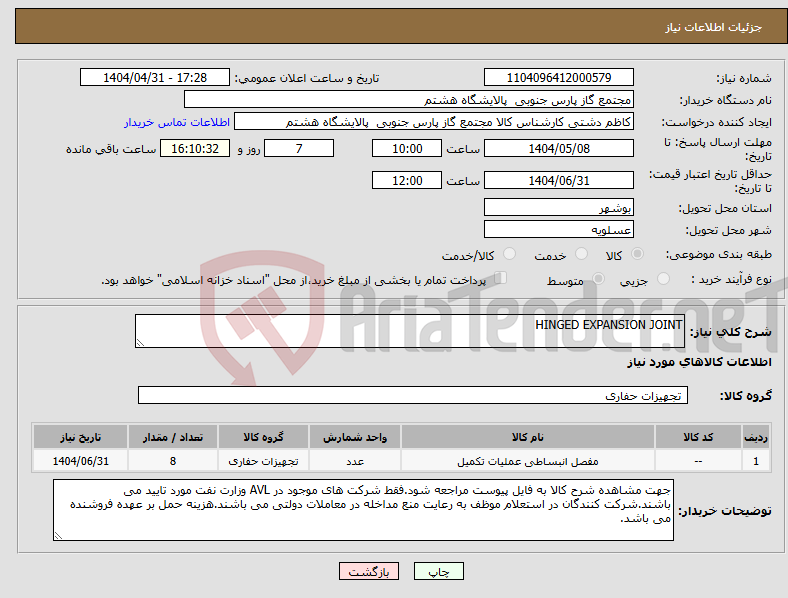788x598 pixels.
Task: Click the response deadline time 10:00
Action: (407, 148)
